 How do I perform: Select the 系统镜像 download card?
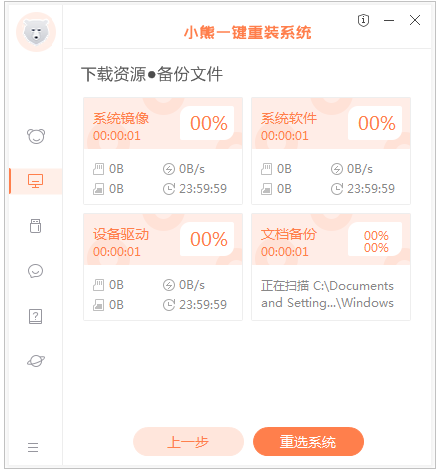(163, 151)
